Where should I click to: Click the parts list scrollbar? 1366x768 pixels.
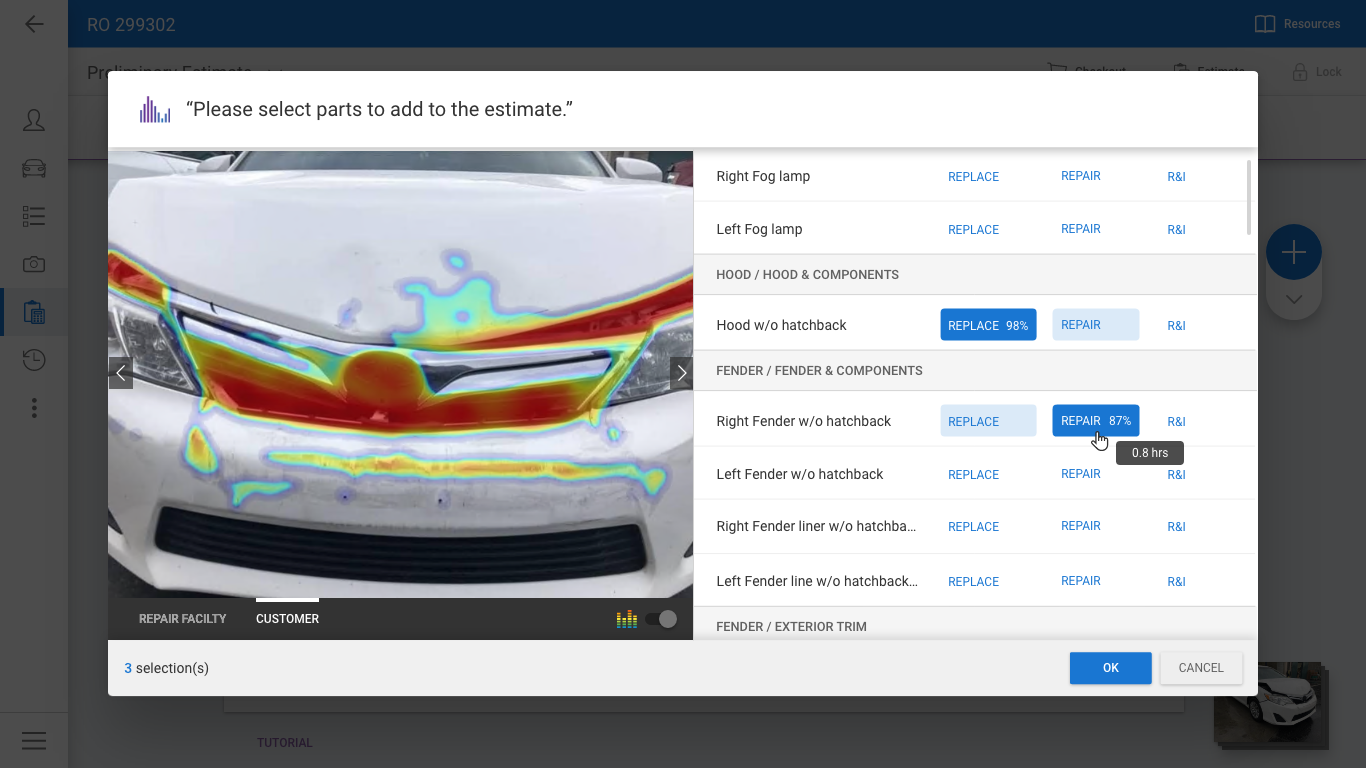(1248, 197)
